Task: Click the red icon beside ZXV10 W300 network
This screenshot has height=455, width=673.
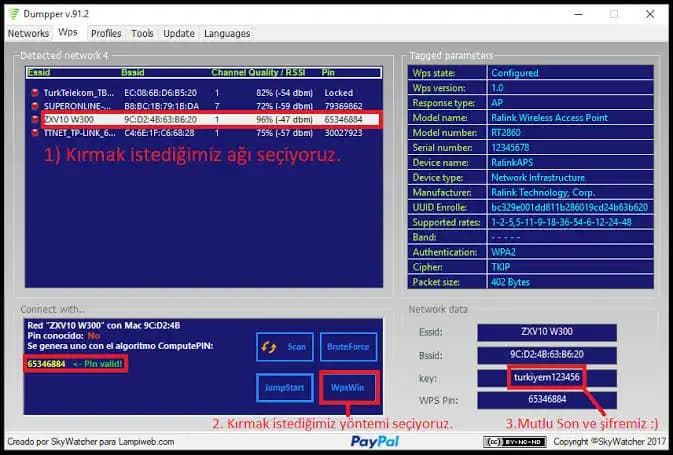Action: [36, 118]
